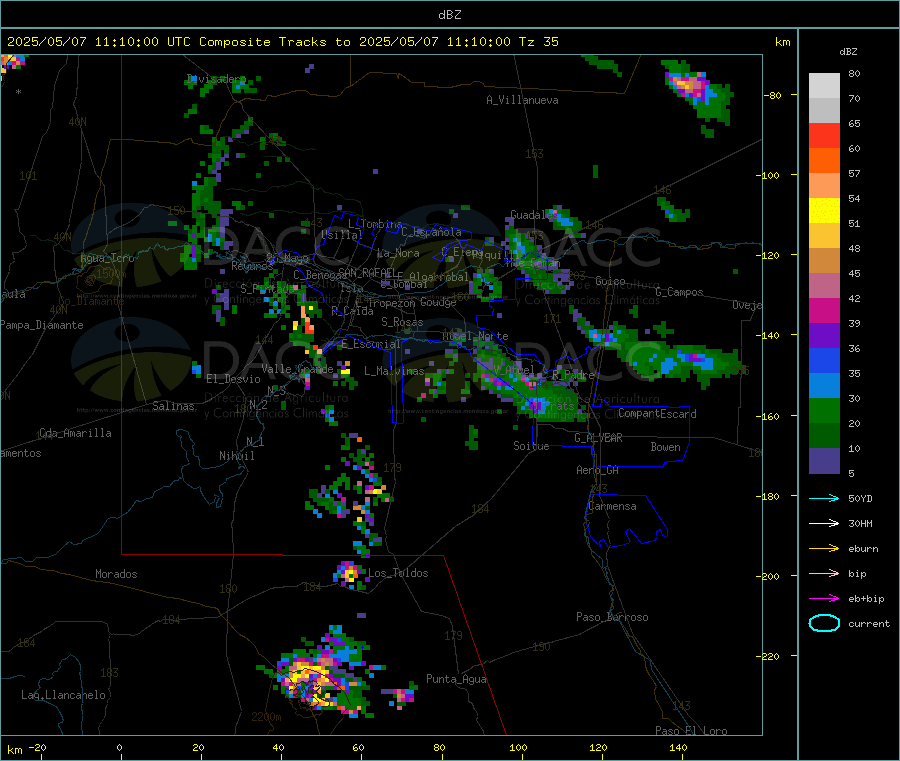
Task: Click the timestamp header '2025/05/07 11:10:00 UTC Composite Tracks'
Action: click(167, 42)
